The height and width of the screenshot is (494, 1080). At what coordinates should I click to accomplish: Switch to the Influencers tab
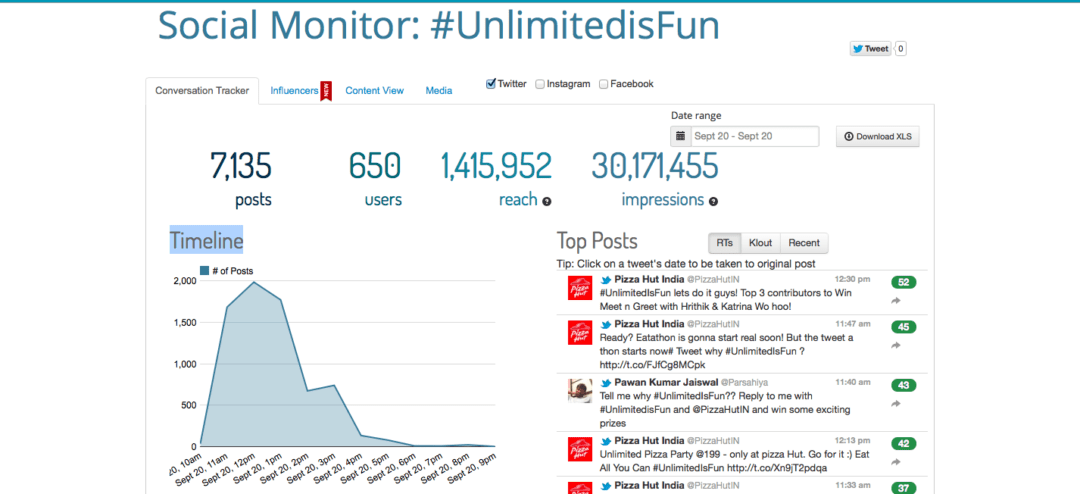point(294,90)
